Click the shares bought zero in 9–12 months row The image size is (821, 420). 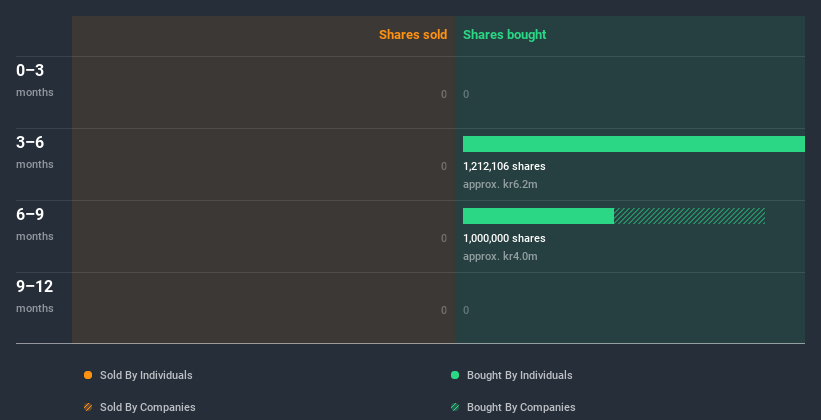466,310
